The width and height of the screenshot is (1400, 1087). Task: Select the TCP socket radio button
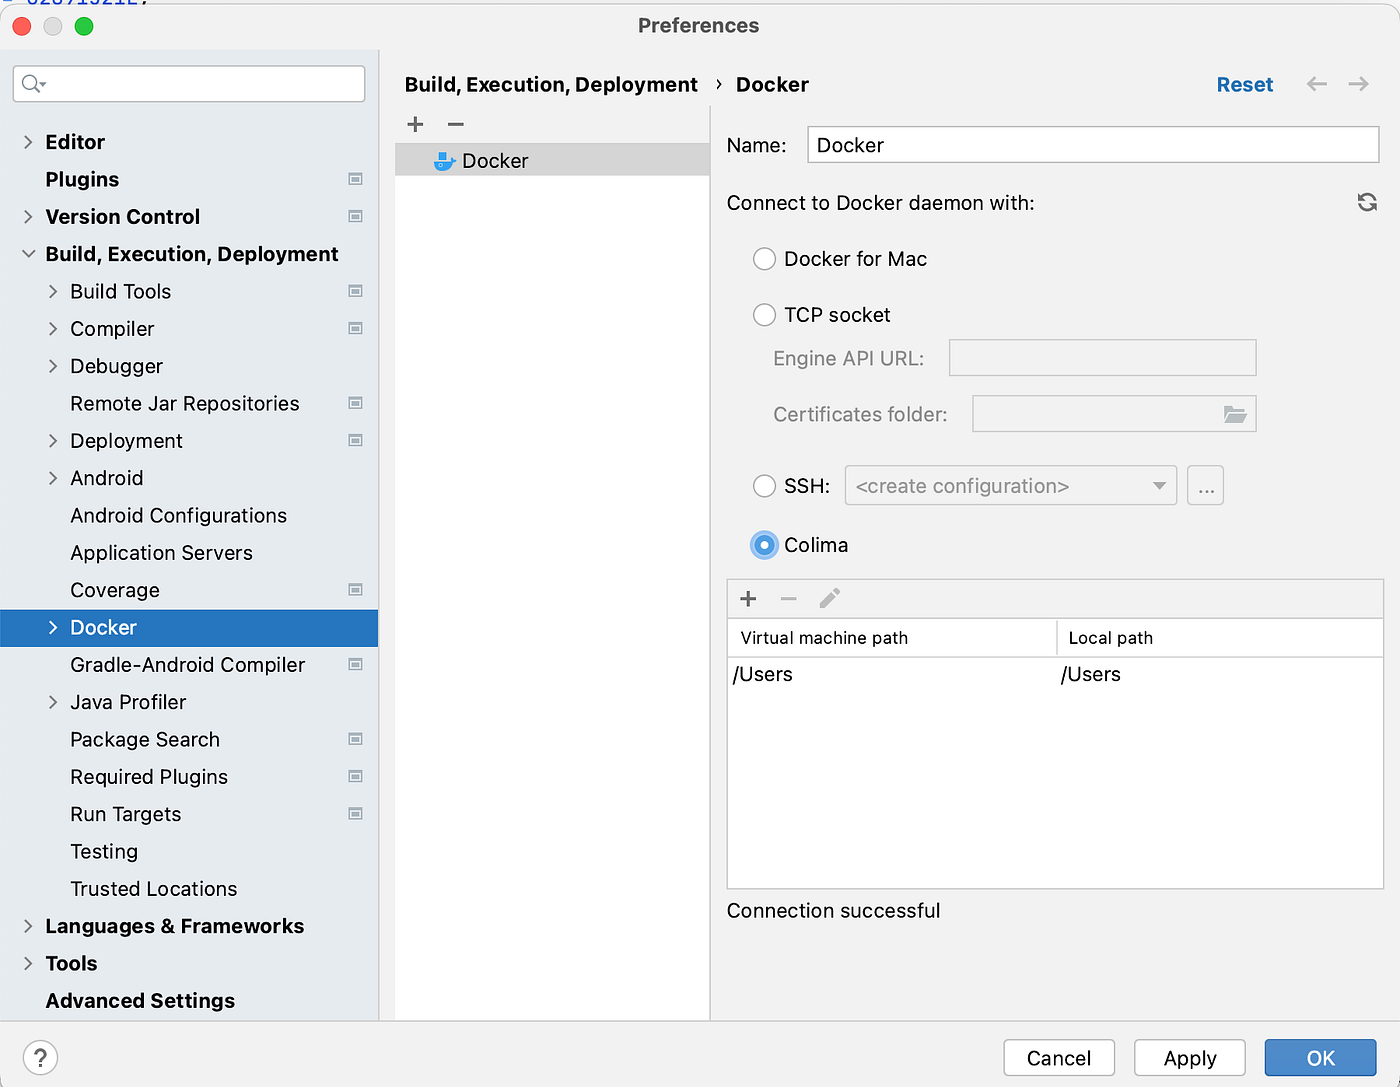coord(764,315)
